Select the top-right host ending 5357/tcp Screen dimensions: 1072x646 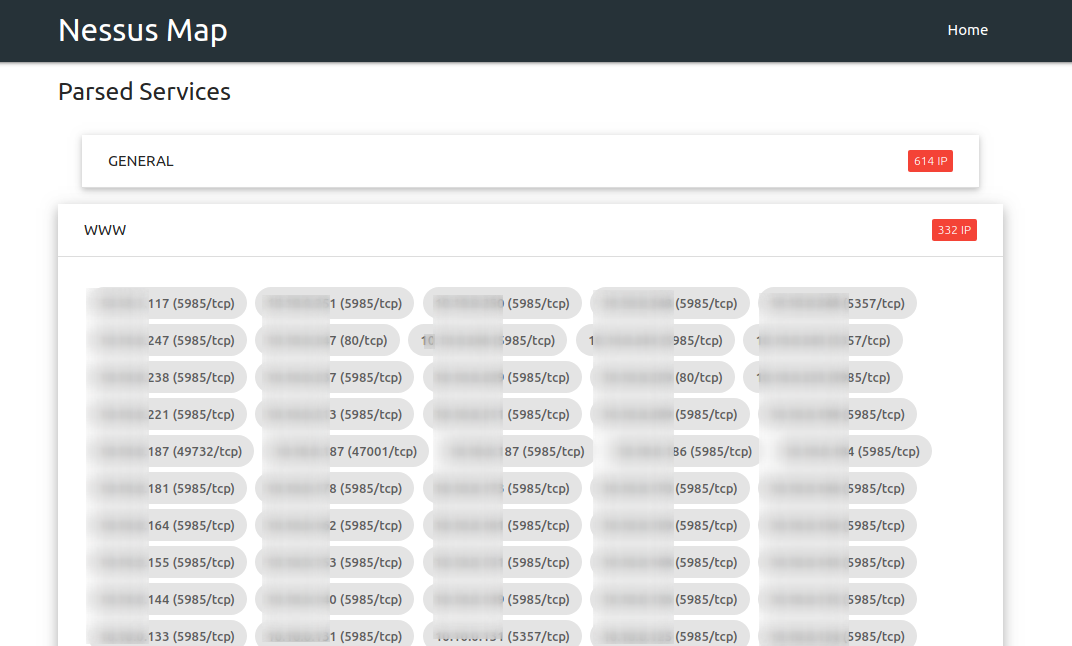[x=836, y=303]
